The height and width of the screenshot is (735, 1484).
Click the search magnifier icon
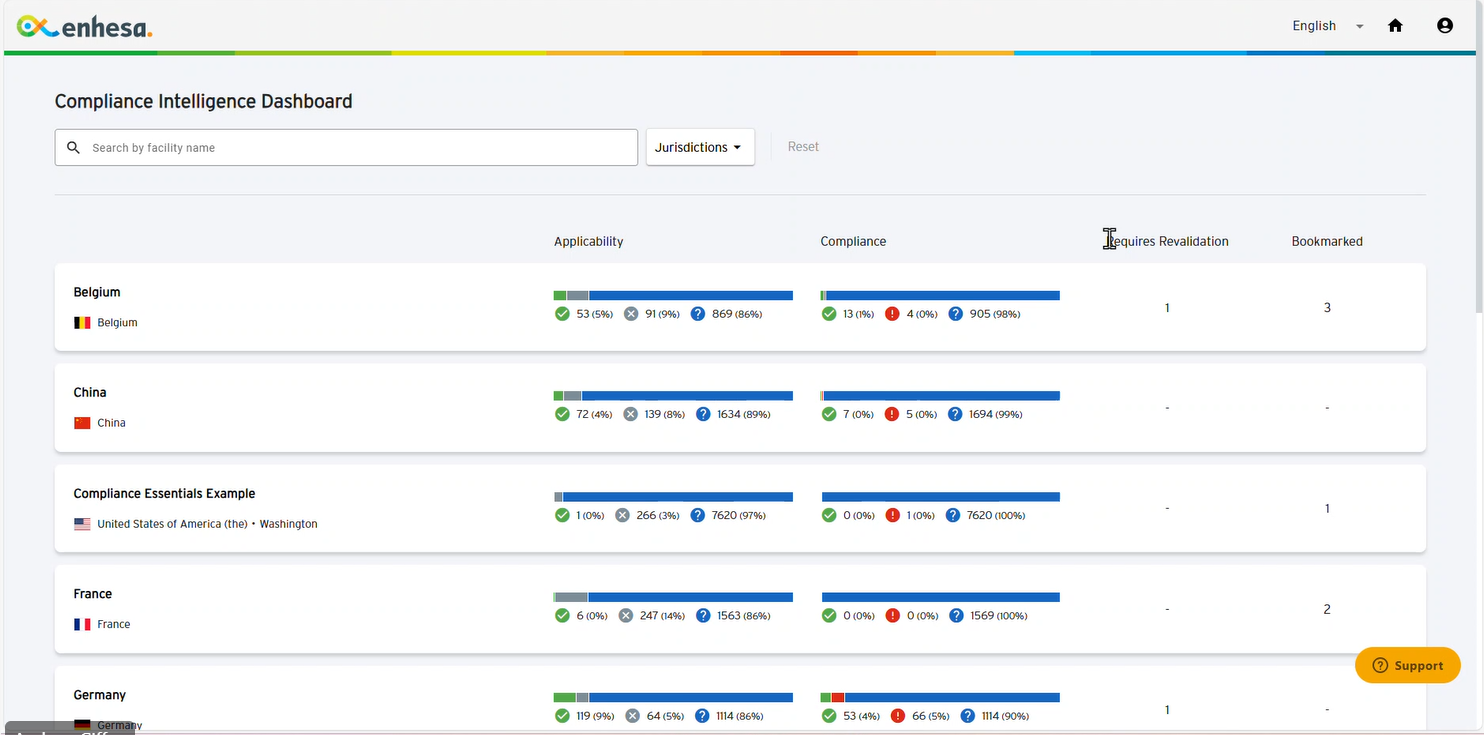[73, 148]
